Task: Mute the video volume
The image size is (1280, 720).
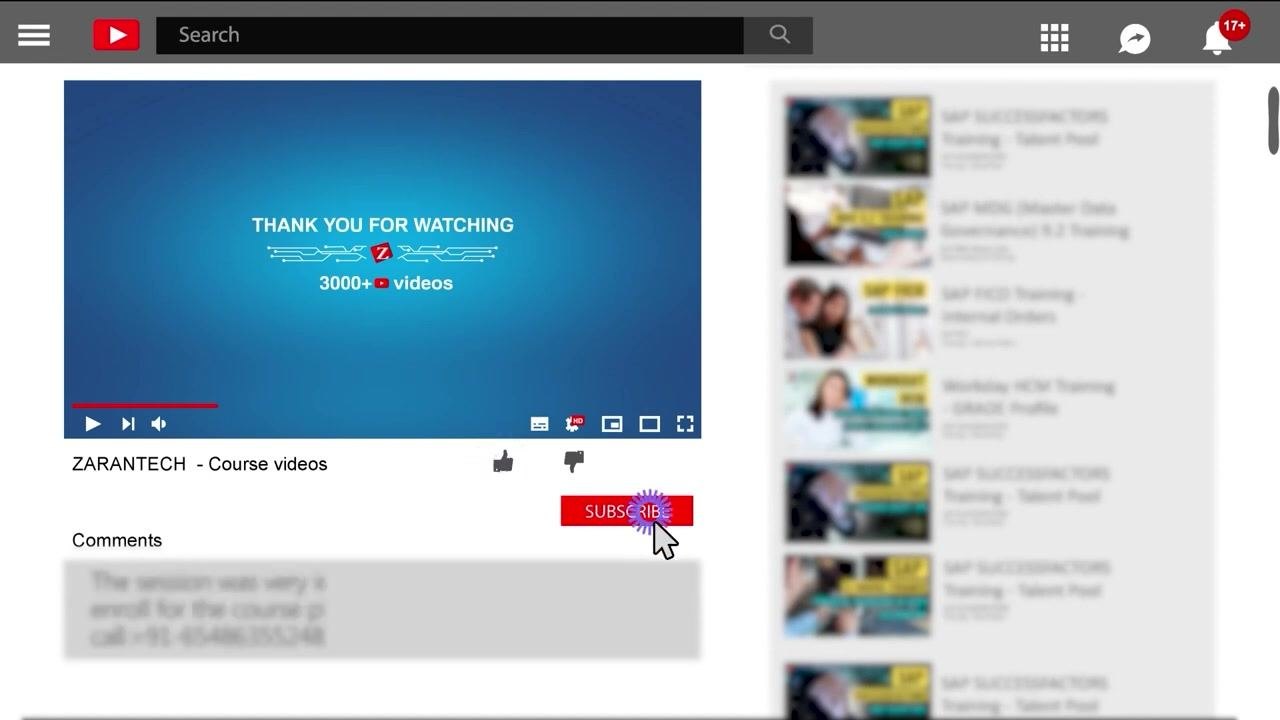Action: tap(159, 424)
